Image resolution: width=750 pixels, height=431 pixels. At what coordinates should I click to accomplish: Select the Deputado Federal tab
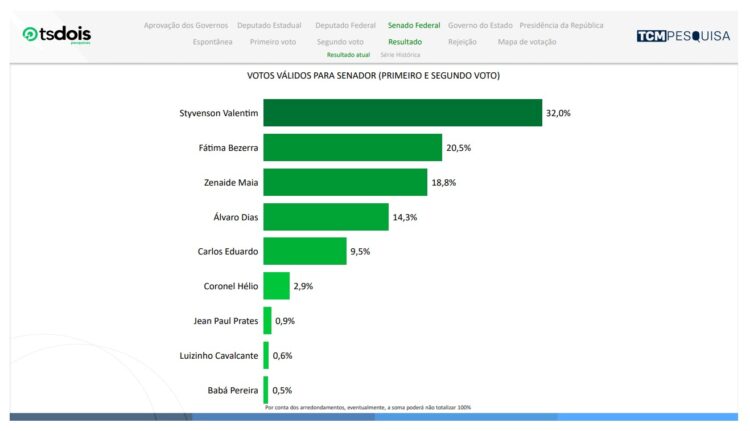(x=345, y=25)
